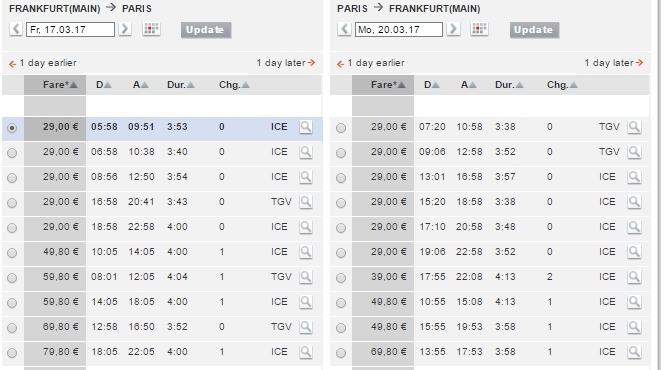Viewport: 661px width, 370px height.
Task: Open calendar picker for Frankfurt–Paris date
Action: click(151, 29)
